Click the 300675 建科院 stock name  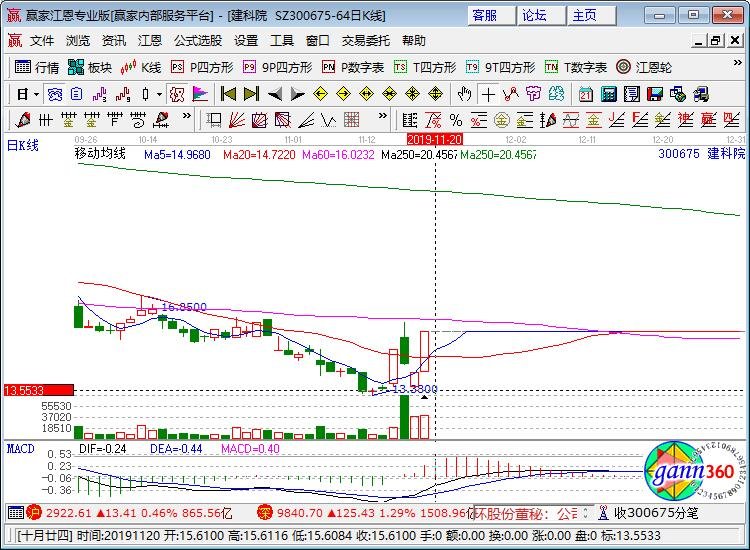pyautogui.click(x=701, y=154)
